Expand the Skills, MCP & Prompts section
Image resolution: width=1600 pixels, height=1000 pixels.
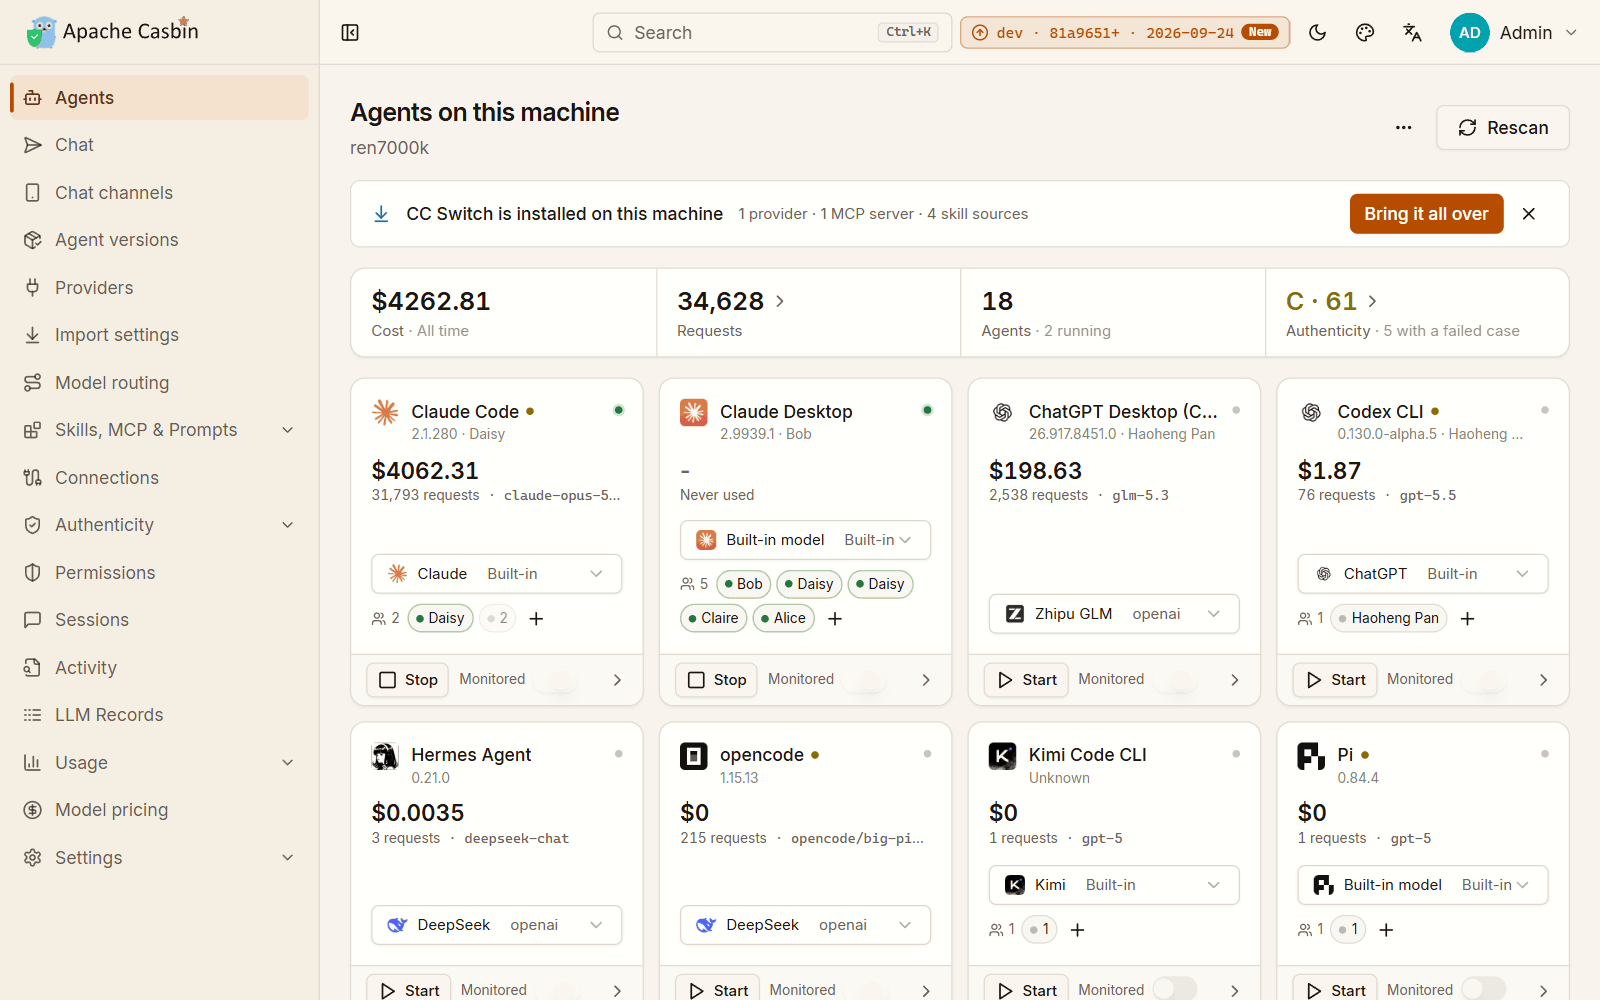coord(160,430)
